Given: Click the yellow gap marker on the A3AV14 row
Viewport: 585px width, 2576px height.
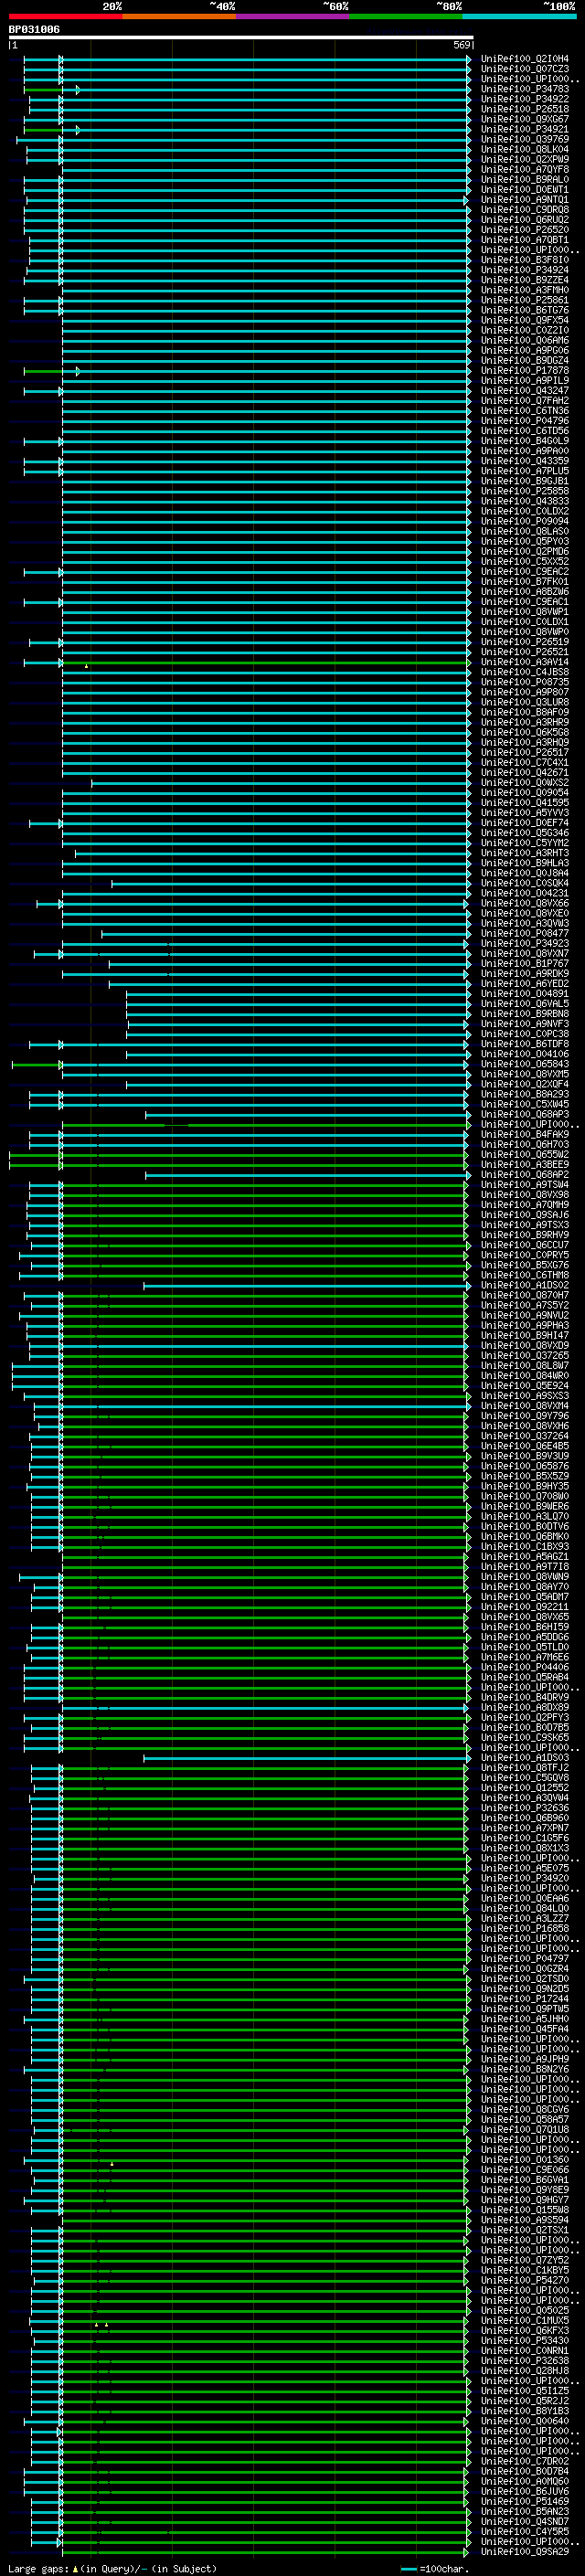Looking at the screenshot, I should pyautogui.click(x=86, y=666).
